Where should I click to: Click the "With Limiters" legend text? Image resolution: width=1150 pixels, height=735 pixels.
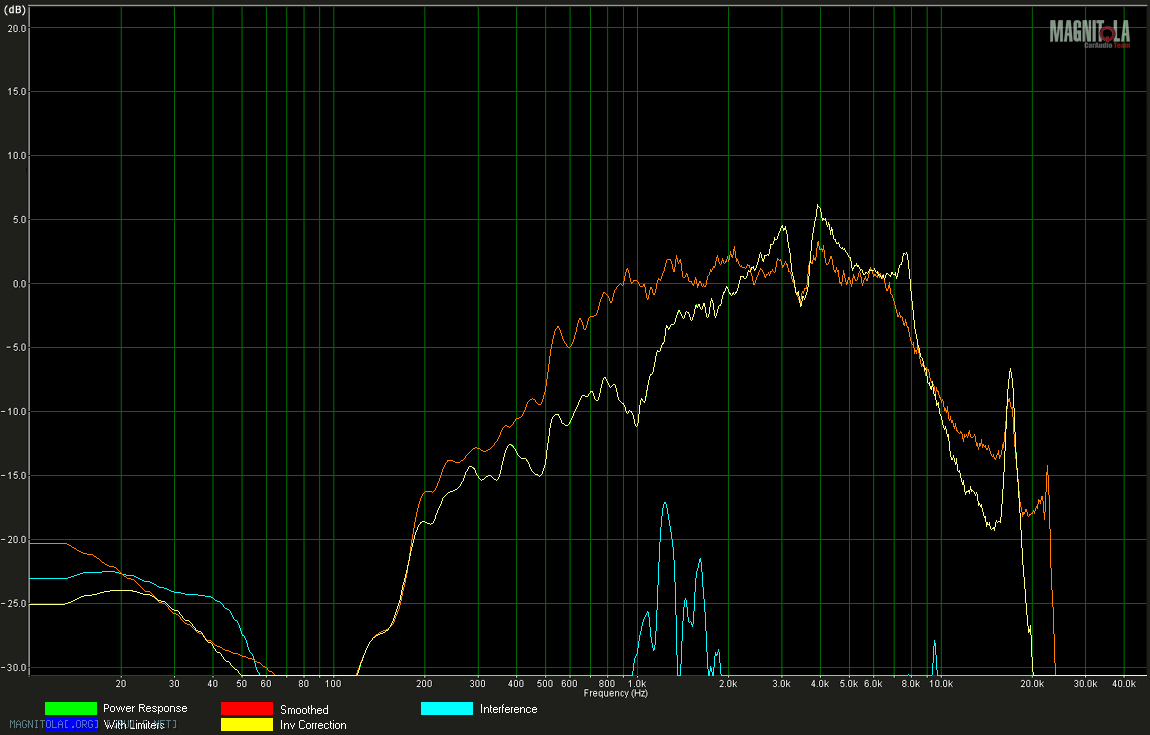(x=134, y=725)
